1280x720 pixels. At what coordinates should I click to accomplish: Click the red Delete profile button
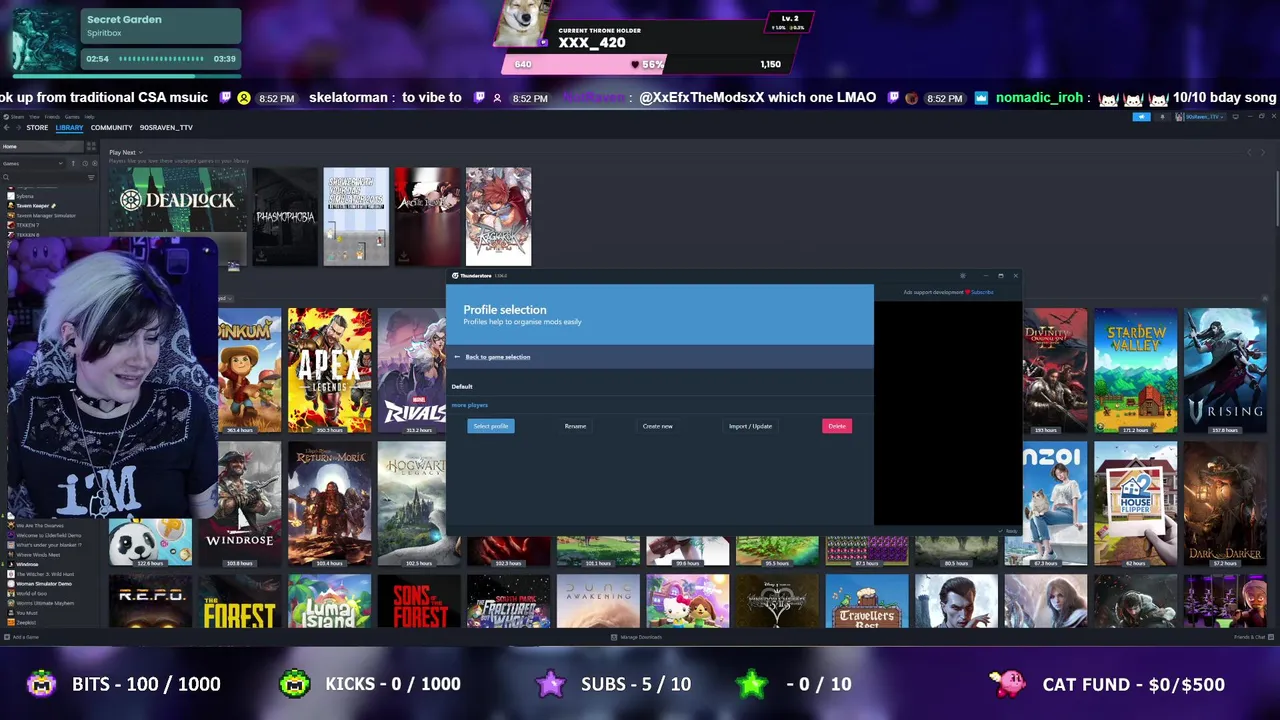point(837,426)
